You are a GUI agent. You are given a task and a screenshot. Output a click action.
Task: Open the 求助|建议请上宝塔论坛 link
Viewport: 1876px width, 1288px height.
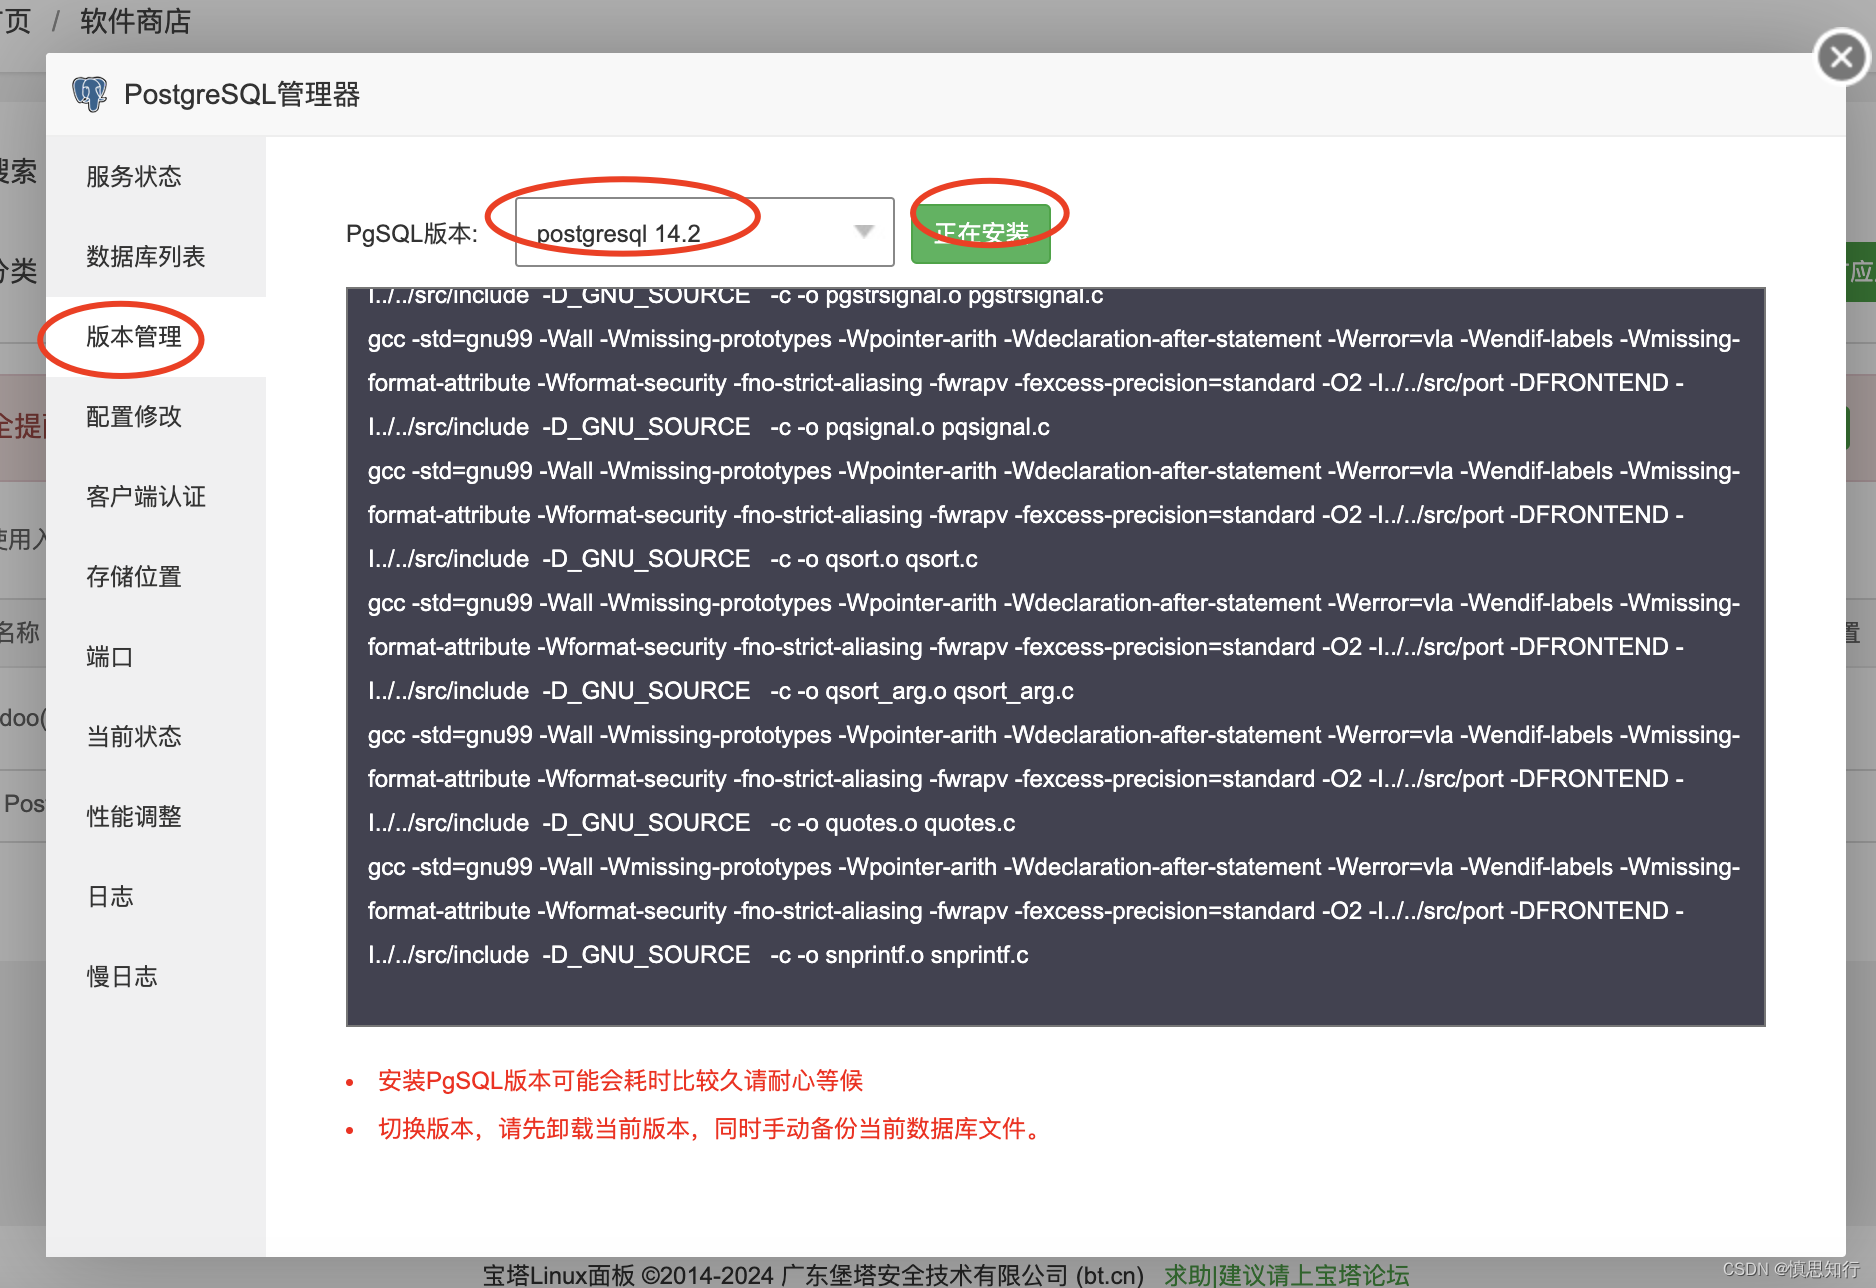click(1286, 1275)
